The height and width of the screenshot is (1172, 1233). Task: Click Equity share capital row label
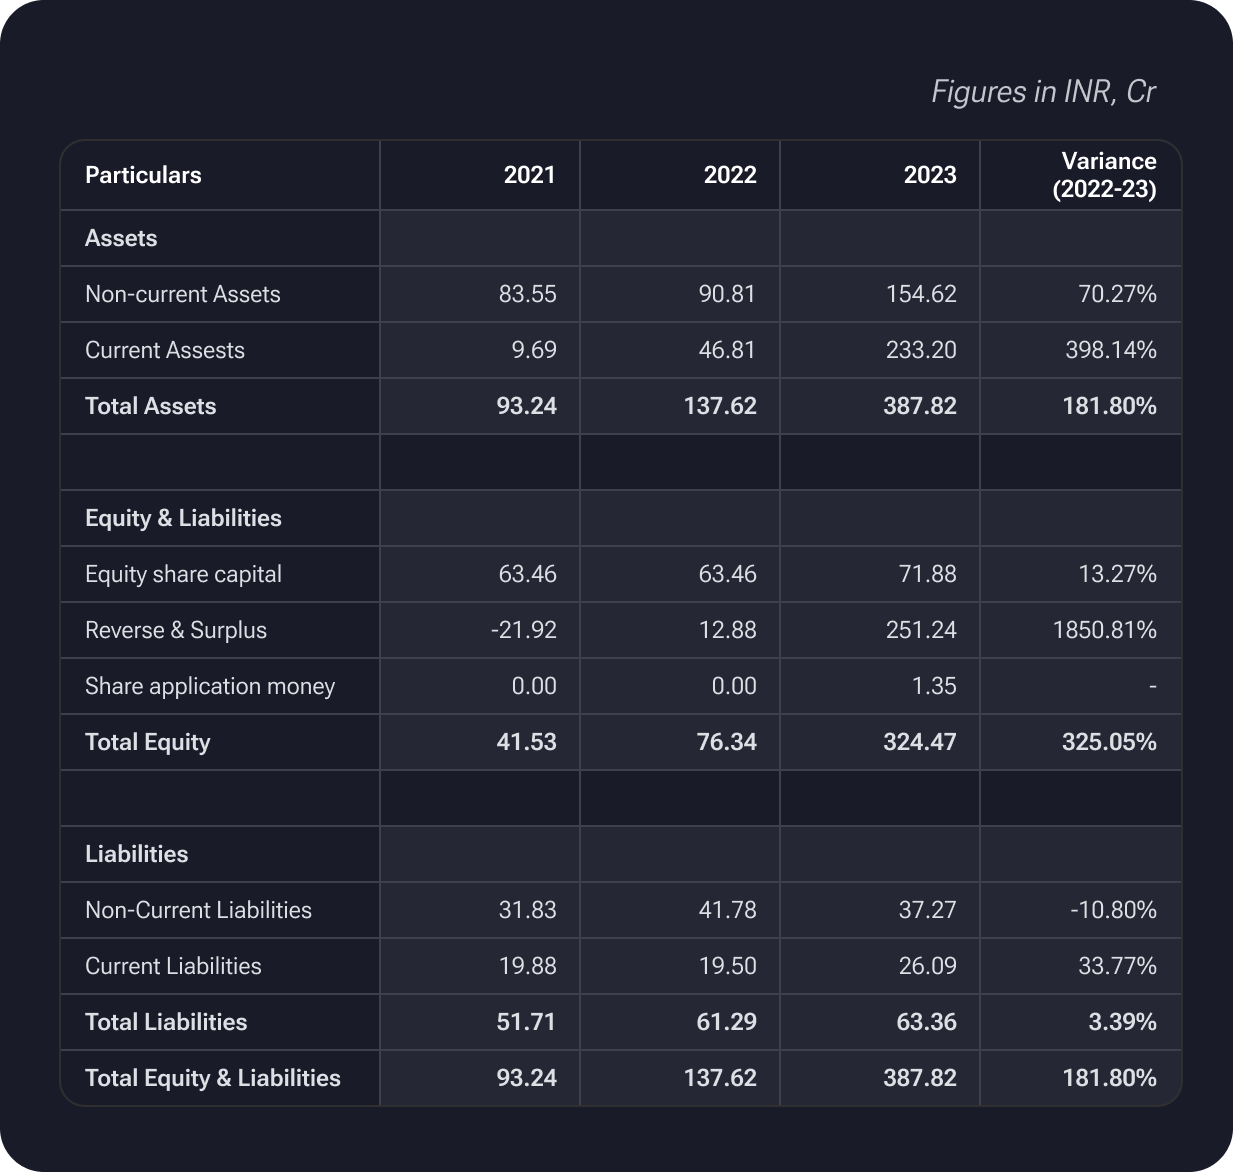[183, 574]
